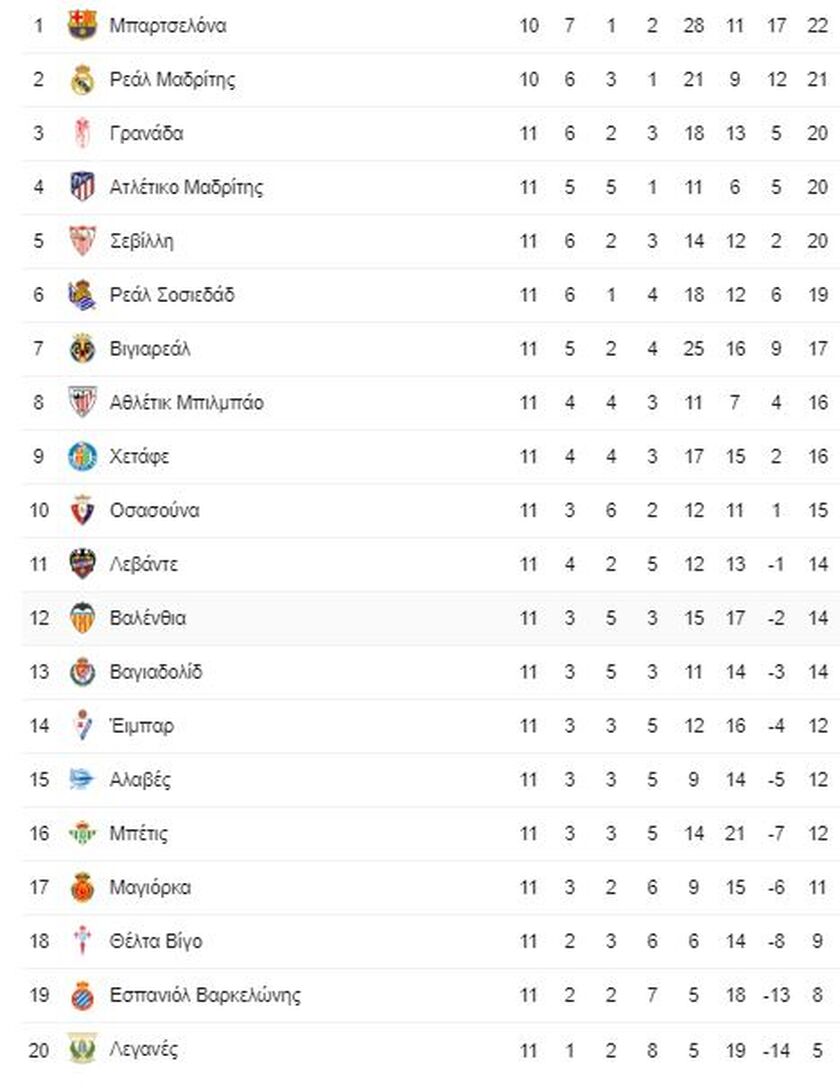Image resolution: width=840 pixels, height=1088 pixels.
Task: Open the Βαγιαδολίδ team link
Action: tap(156, 672)
